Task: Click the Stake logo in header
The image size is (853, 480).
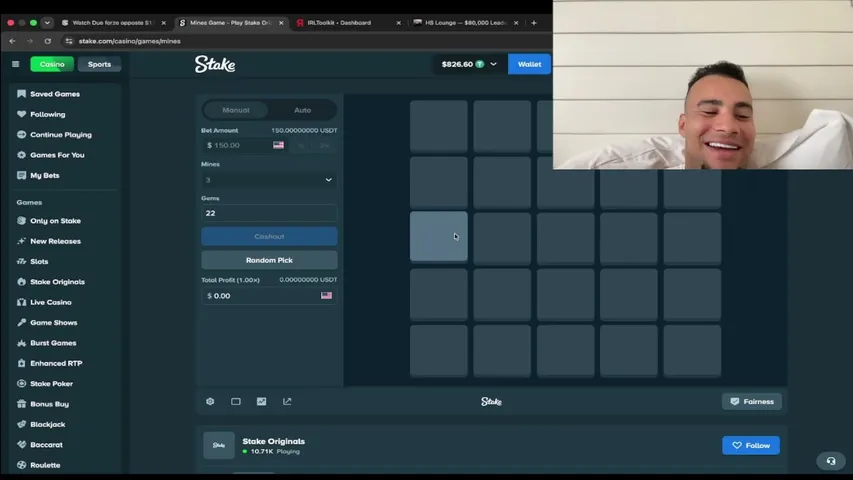Action: [215, 64]
